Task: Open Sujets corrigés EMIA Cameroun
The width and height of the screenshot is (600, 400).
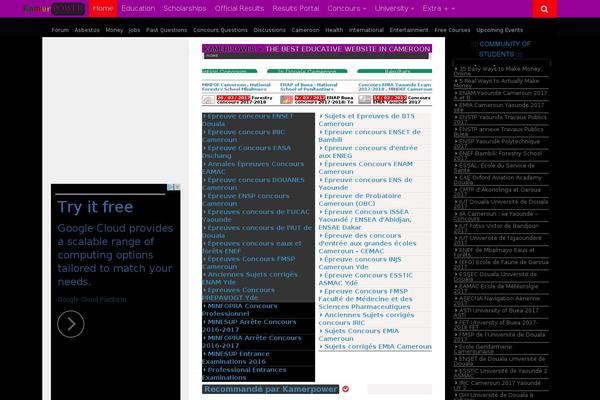Action: click(x=375, y=346)
